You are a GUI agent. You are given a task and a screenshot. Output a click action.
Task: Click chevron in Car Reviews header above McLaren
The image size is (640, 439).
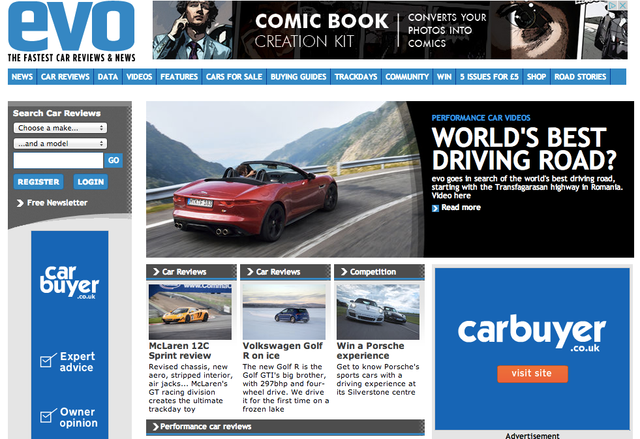pos(156,272)
